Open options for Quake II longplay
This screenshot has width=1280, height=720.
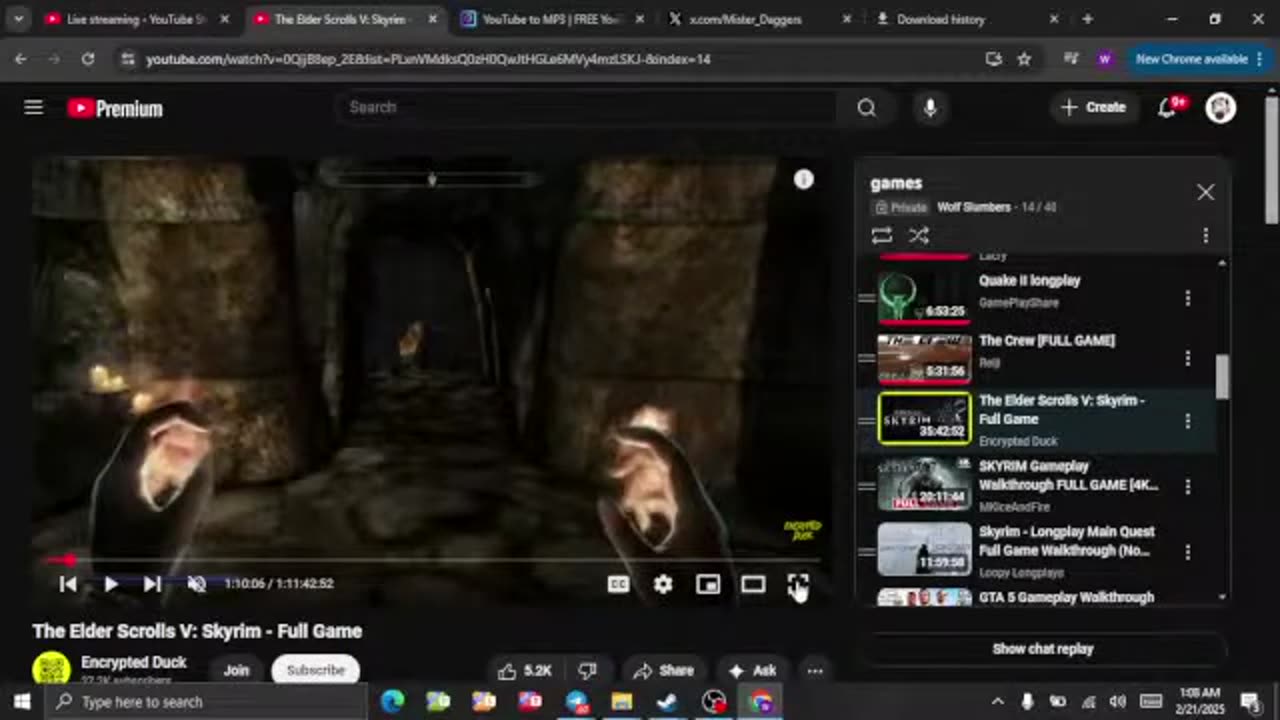click(x=1188, y=298)
